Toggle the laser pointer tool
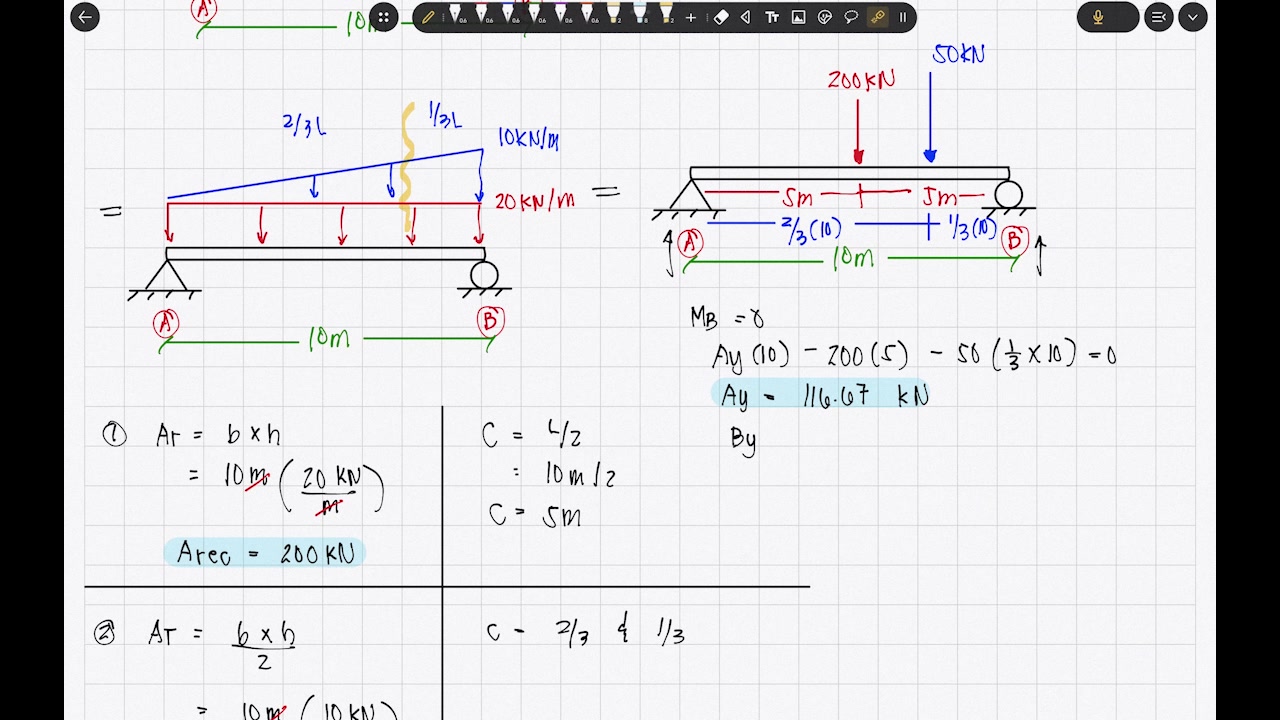Viewport: 1280px width, 720px height. click(x=878, y=17)
